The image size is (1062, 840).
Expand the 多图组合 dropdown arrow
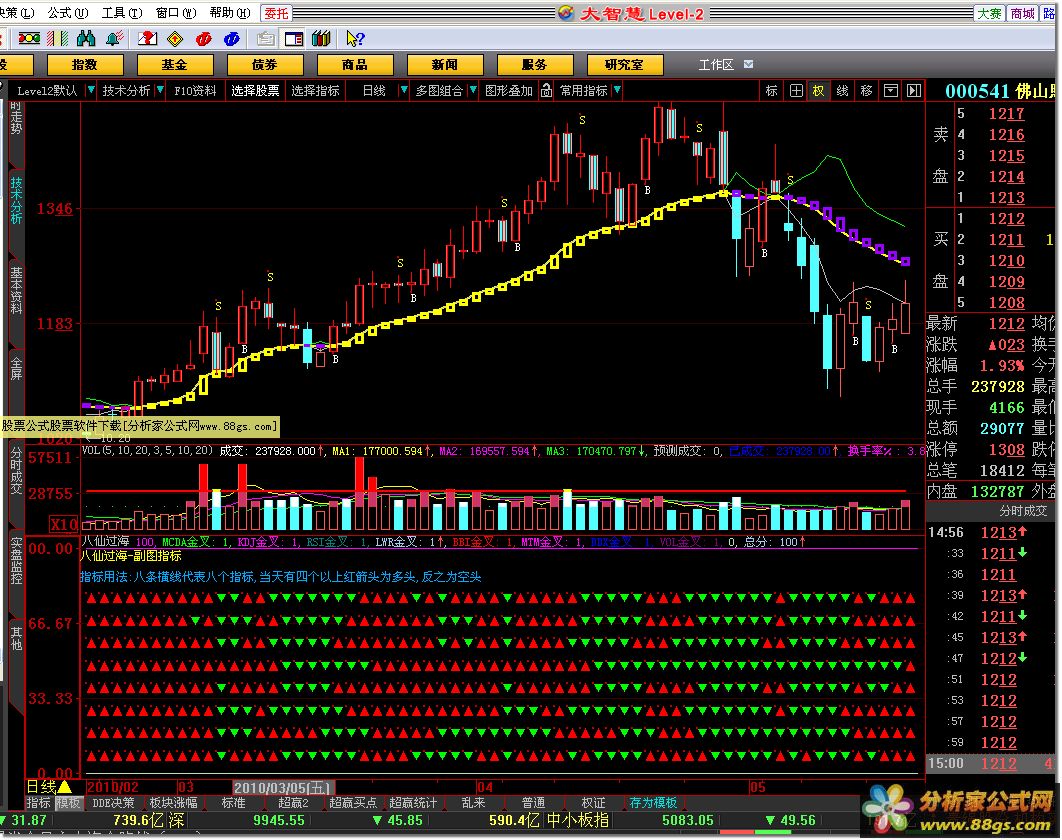473,90
